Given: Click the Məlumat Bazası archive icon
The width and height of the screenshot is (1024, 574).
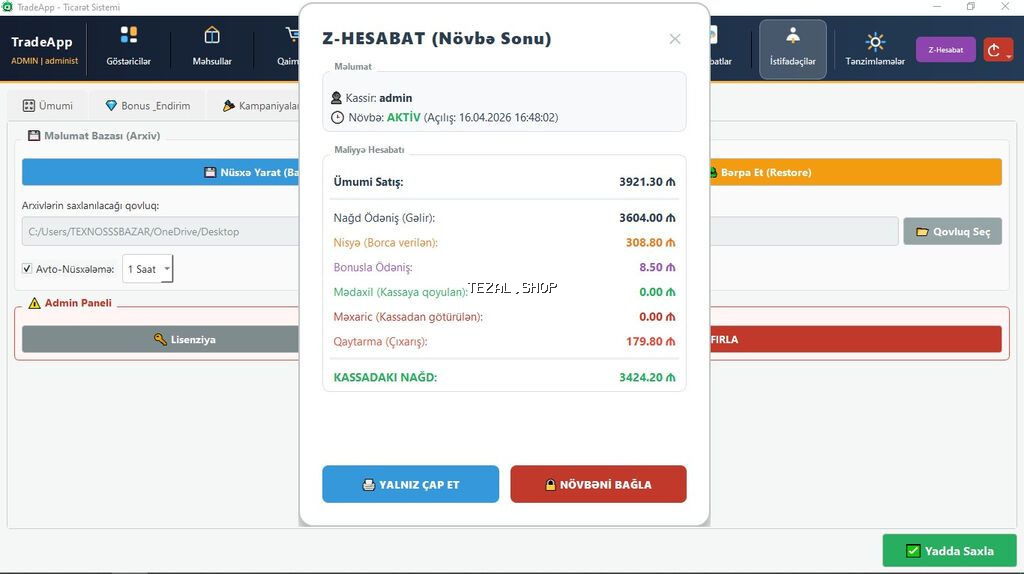Looking at the screenshot, I should tap(34, 136).
